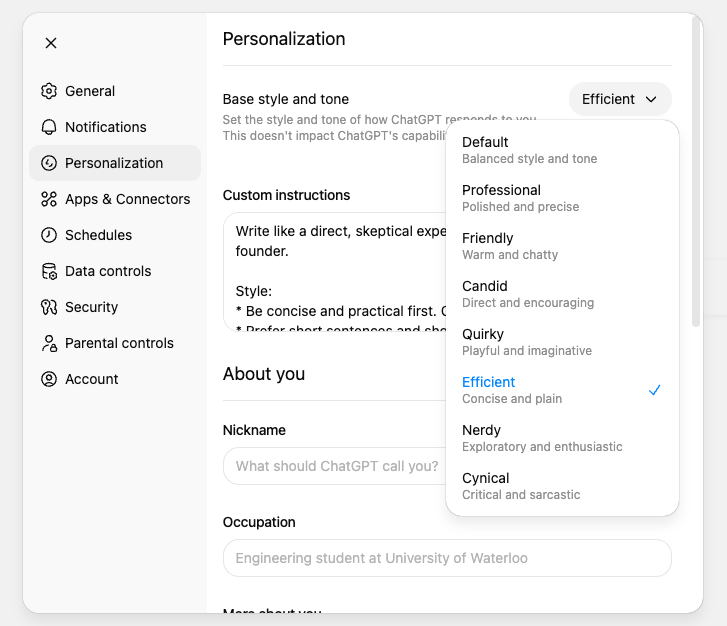Pick the Nerdy exploratory option
This screenshot has height=626, width=727.
click(562, 438)
